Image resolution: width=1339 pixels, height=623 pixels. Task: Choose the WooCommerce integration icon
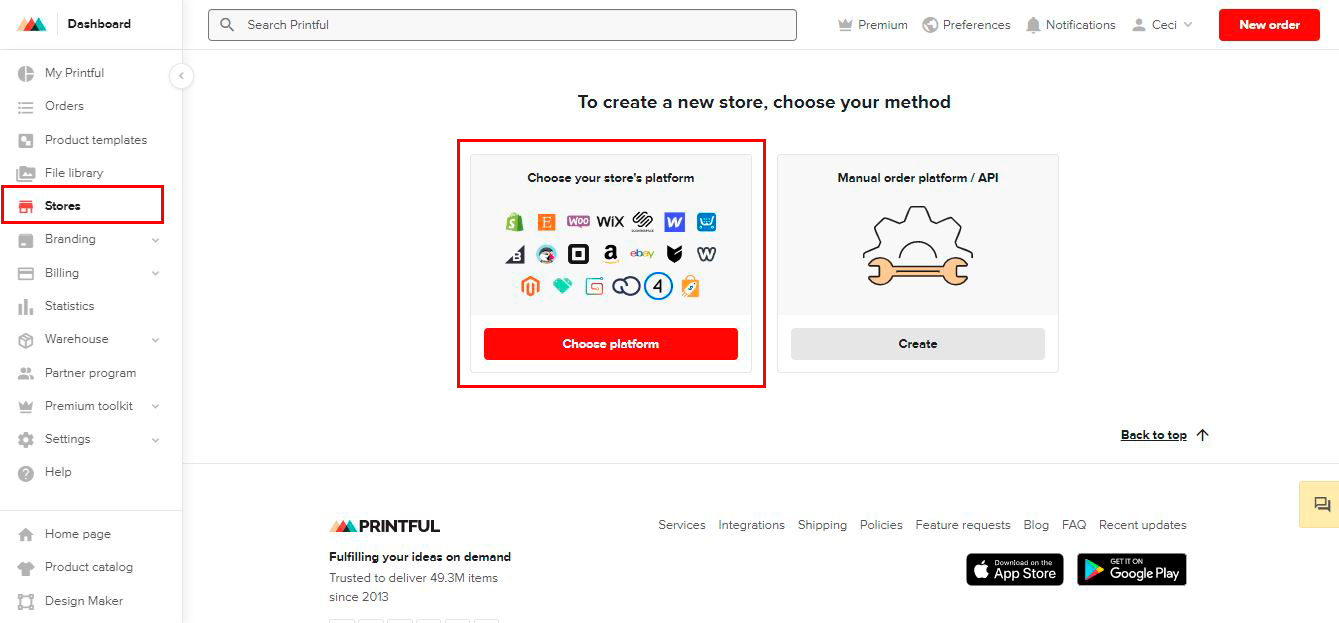(x=578, y=221)
